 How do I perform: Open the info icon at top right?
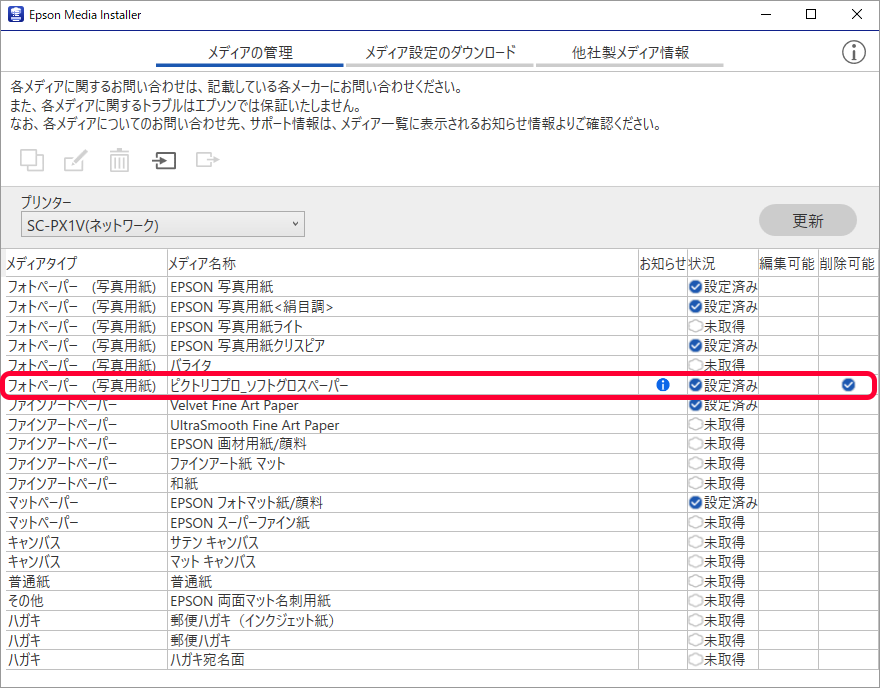pyautogui.click(x=853, y=53)
